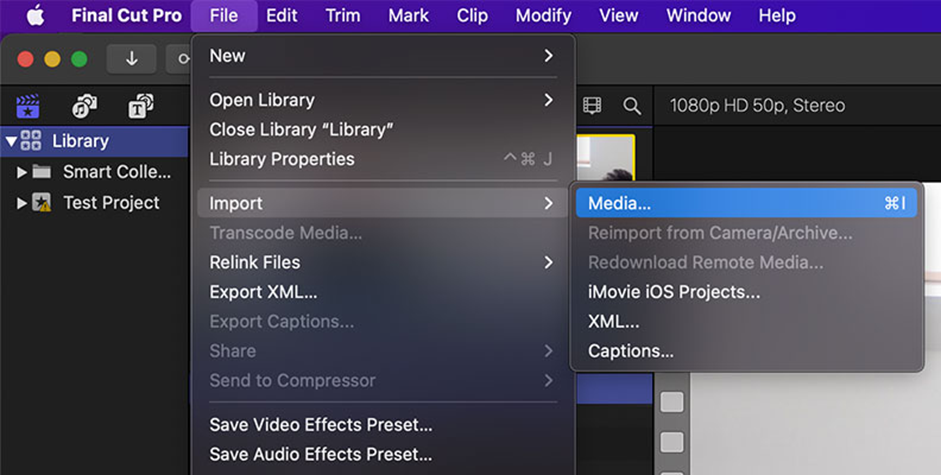Choose Library Properties
941x475 pixels.
click(382, 159)
